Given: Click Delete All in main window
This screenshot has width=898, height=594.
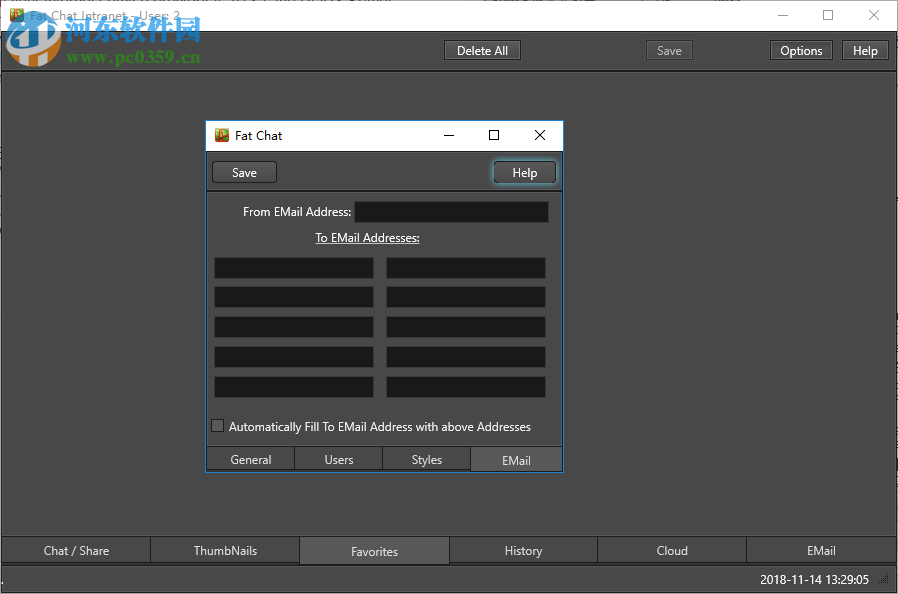Looking at the screenshot, I should [x=482, y=50].
